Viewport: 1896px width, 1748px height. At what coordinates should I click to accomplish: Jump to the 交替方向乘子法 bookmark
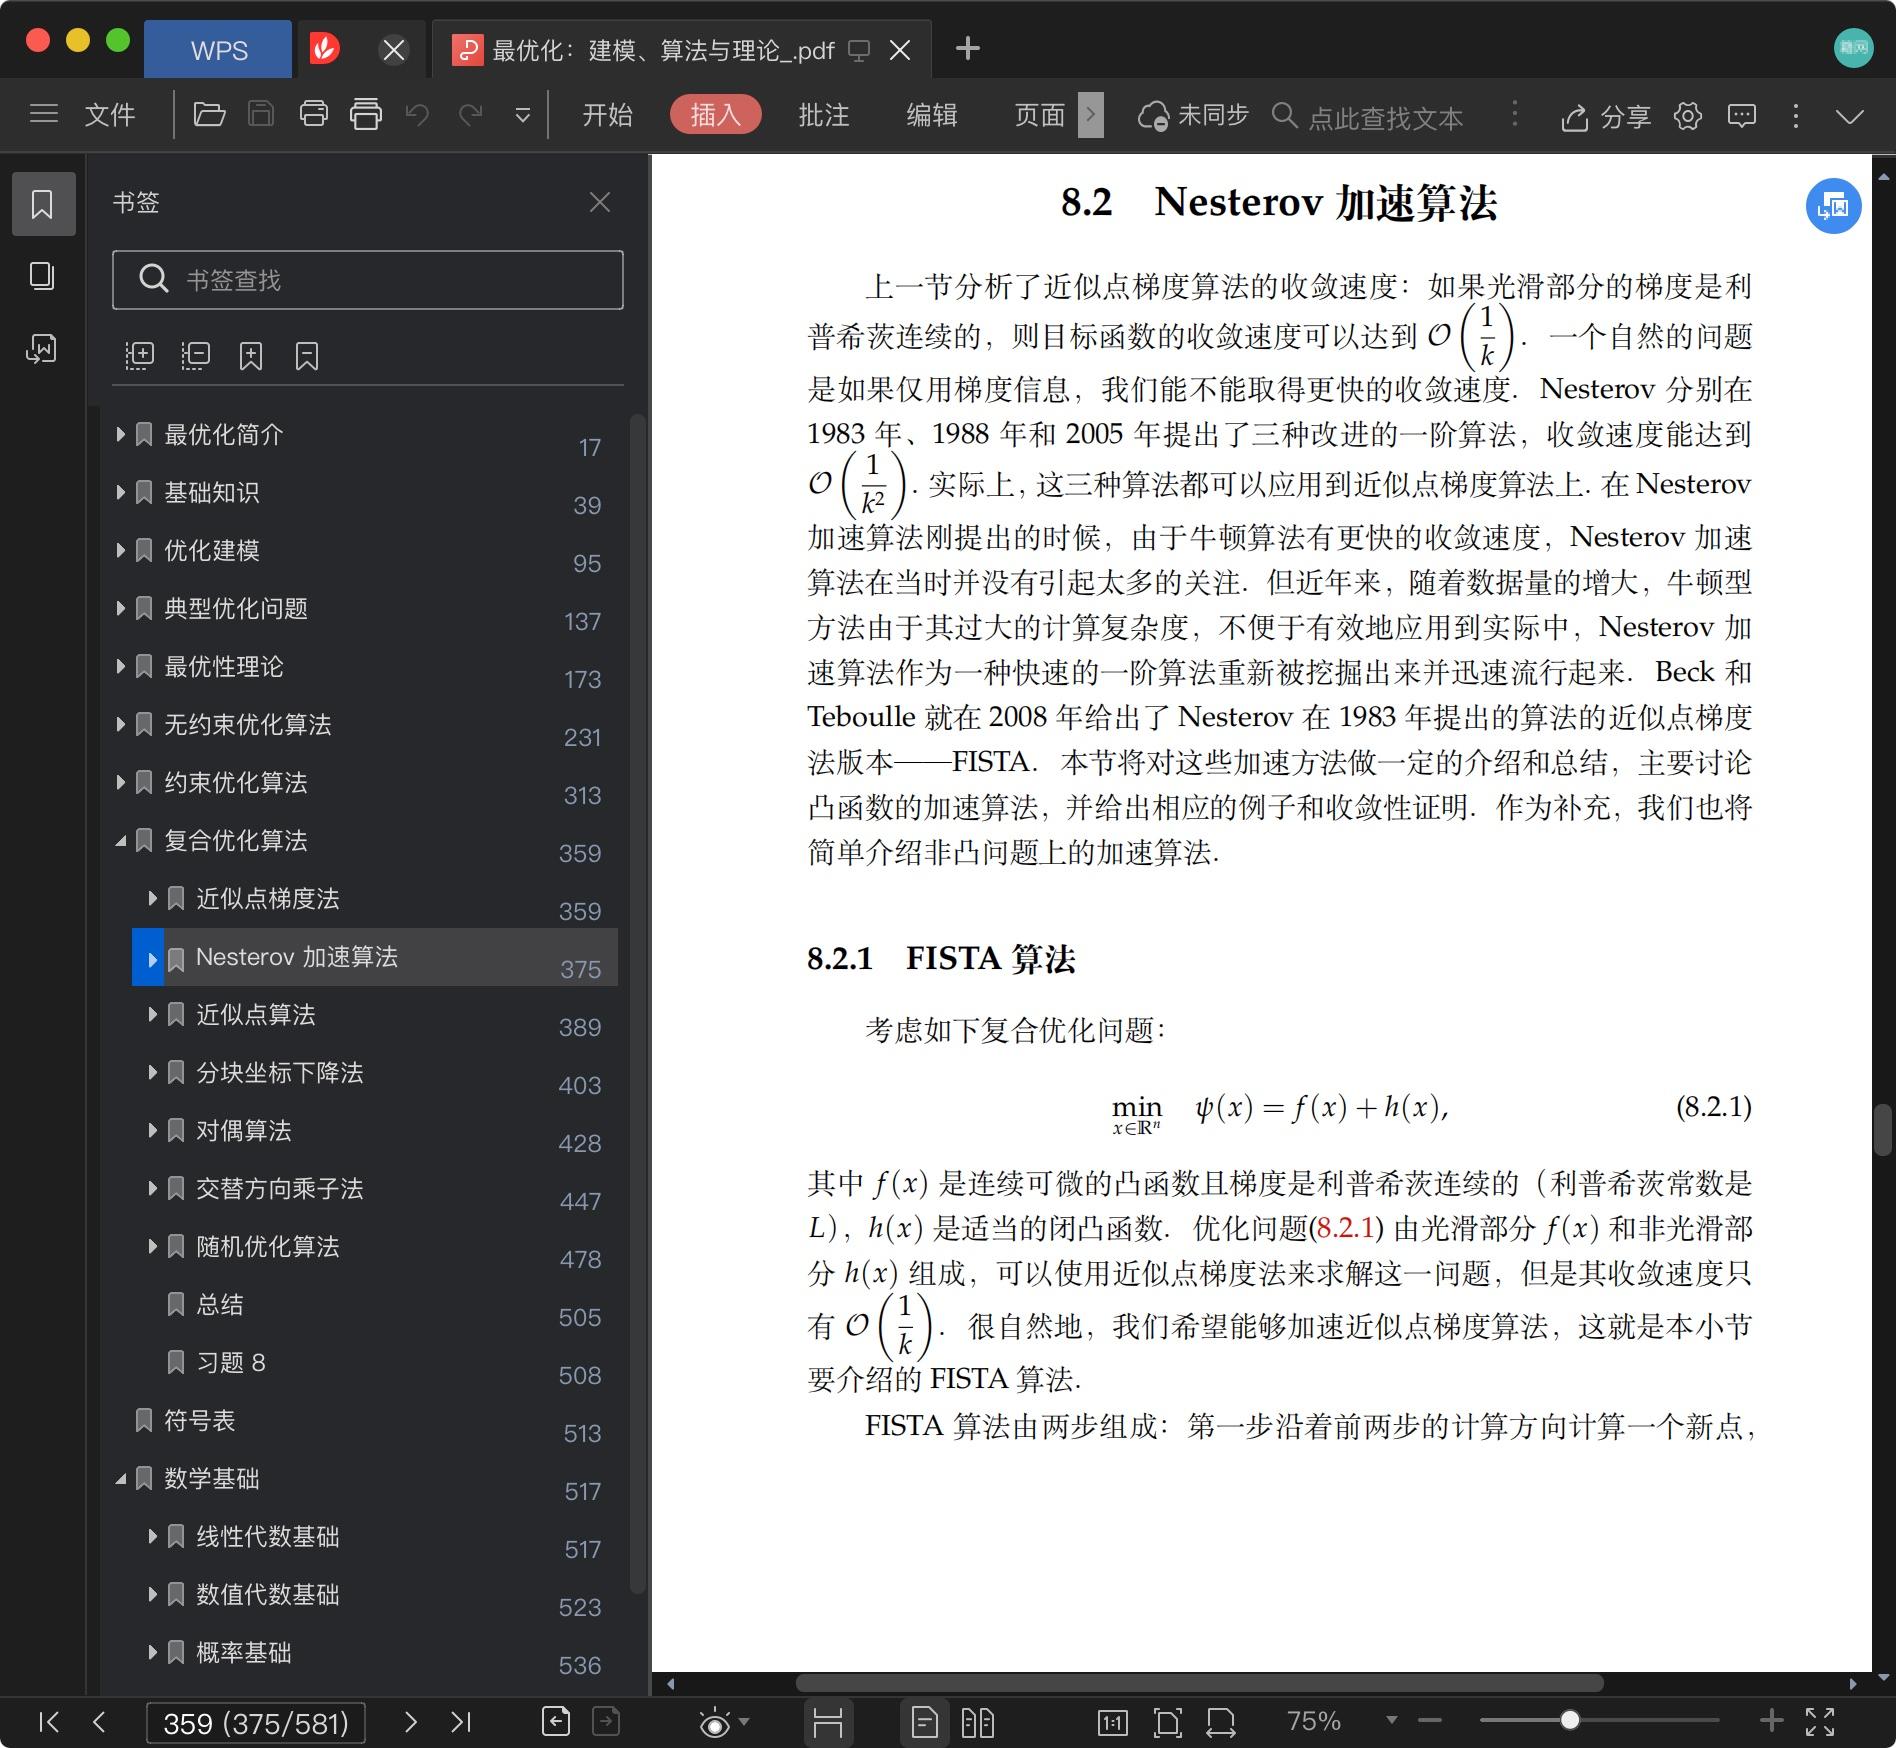tap(279, 1188)
